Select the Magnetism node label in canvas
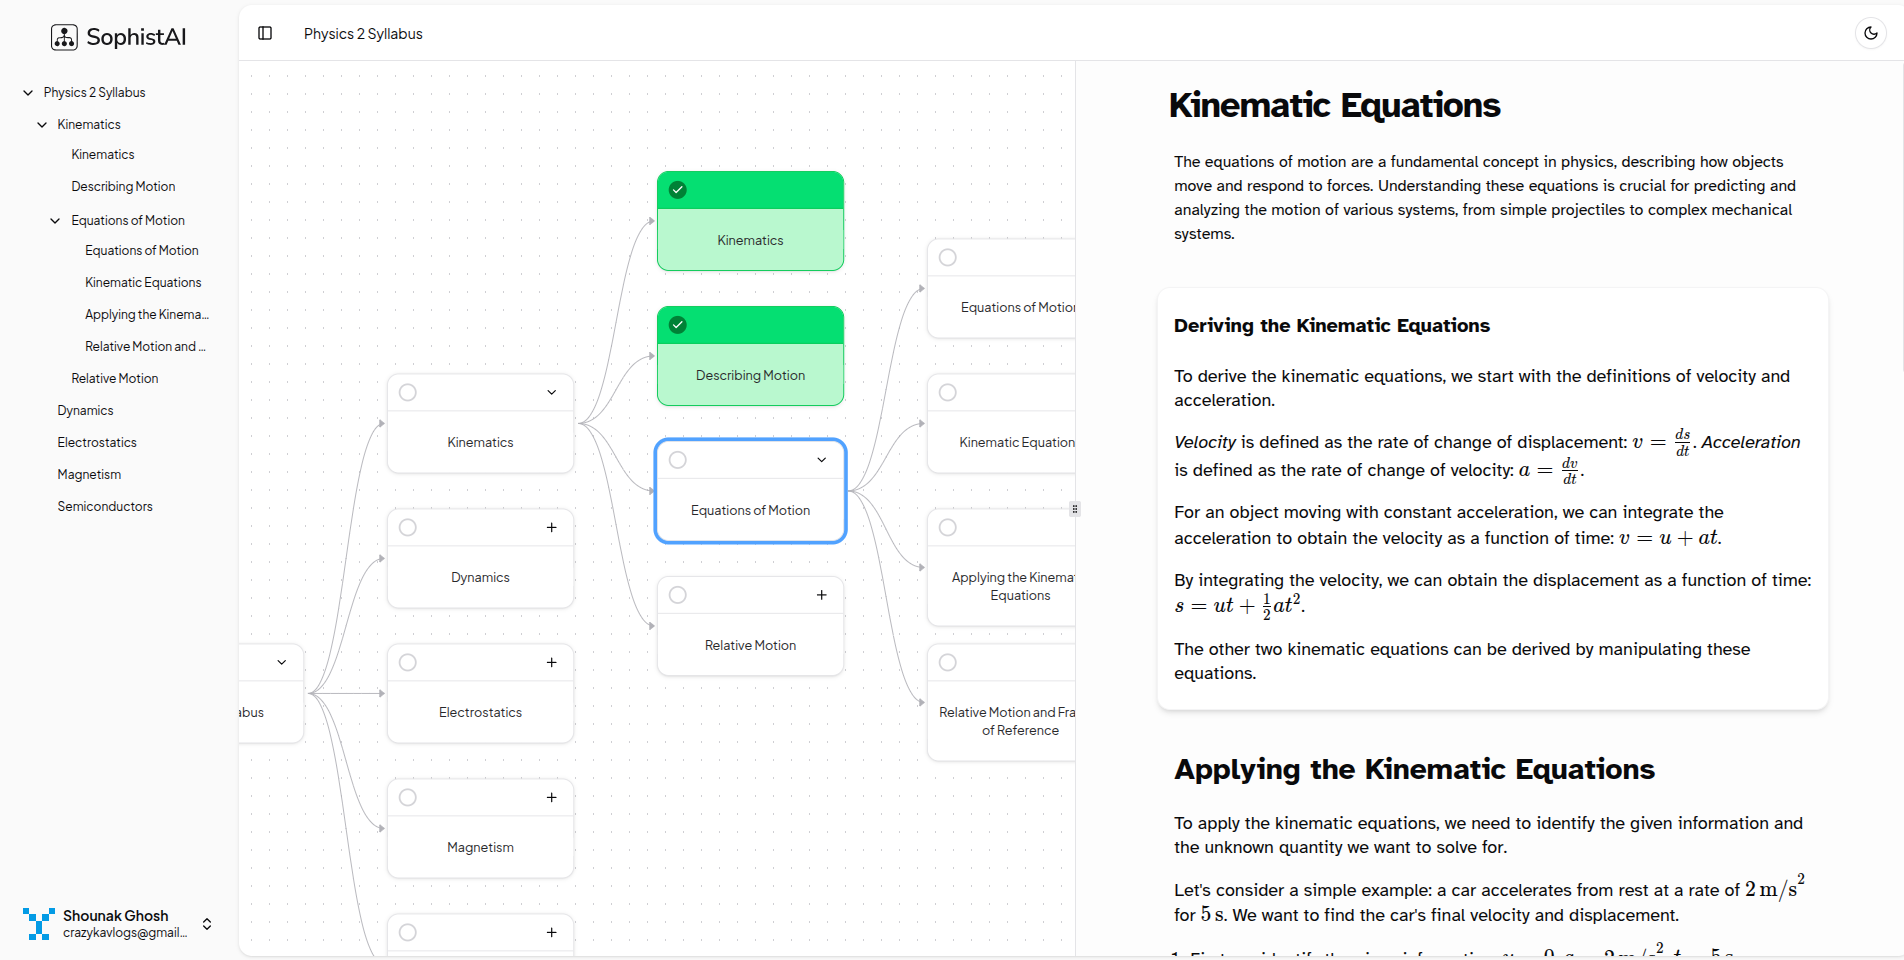This screenshot has width=1904, height=960. tap(480, 848)
